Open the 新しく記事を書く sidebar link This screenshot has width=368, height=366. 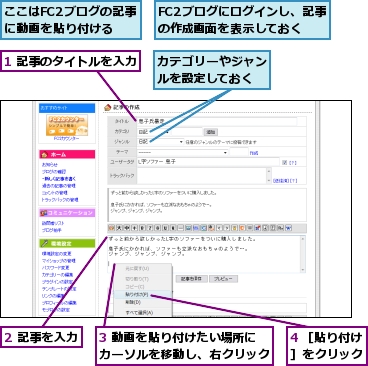(59, 179)
